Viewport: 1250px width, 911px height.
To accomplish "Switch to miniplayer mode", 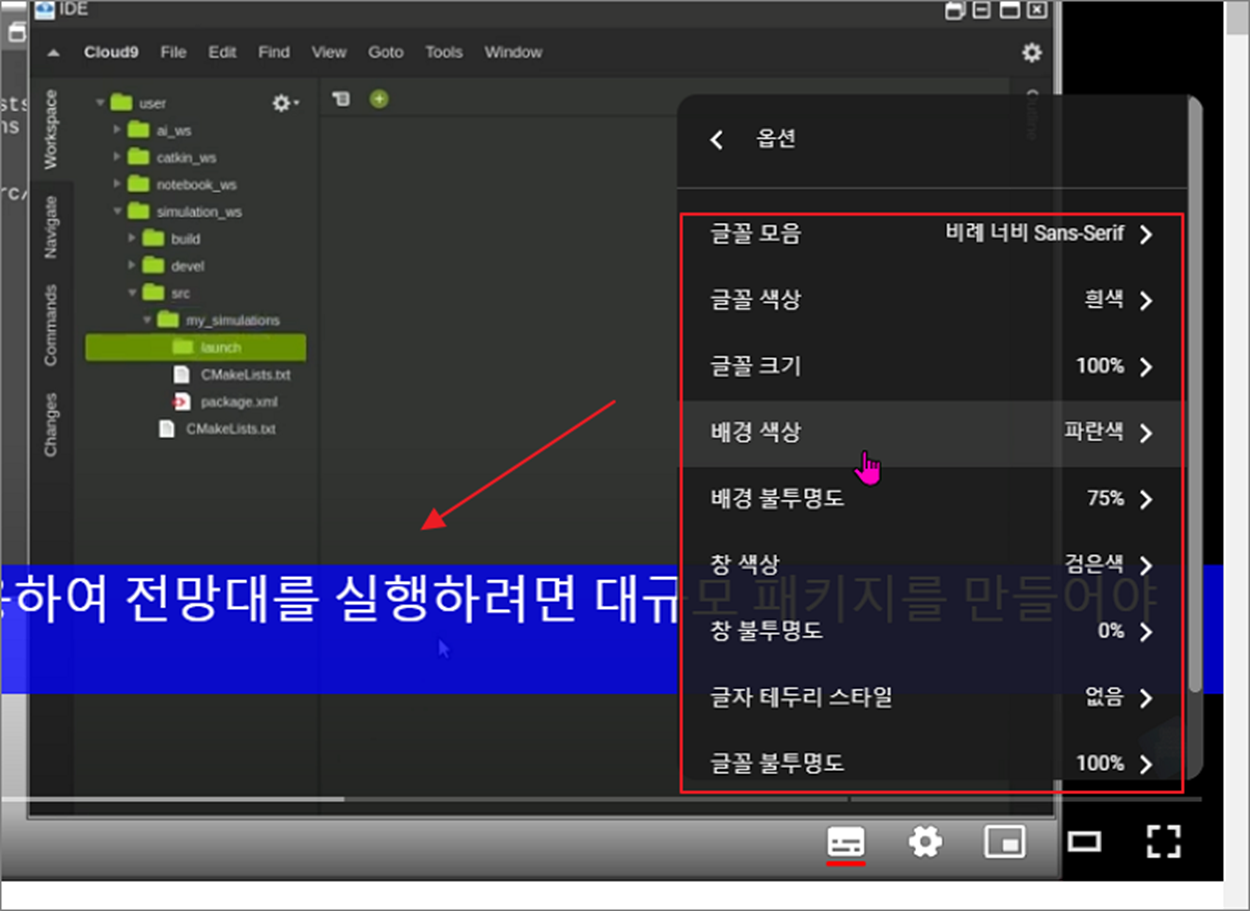I will click(x=1005, y=842).
